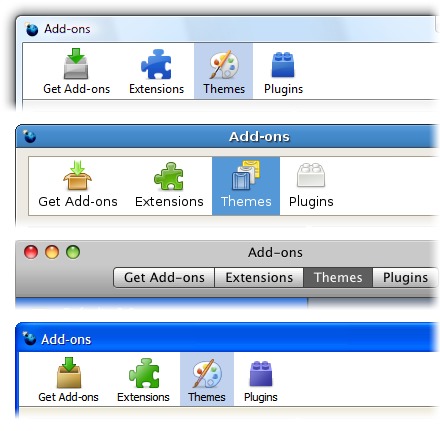
Task: Click the globe icon in the XP titlebar
Action: [x=29, y=338]
